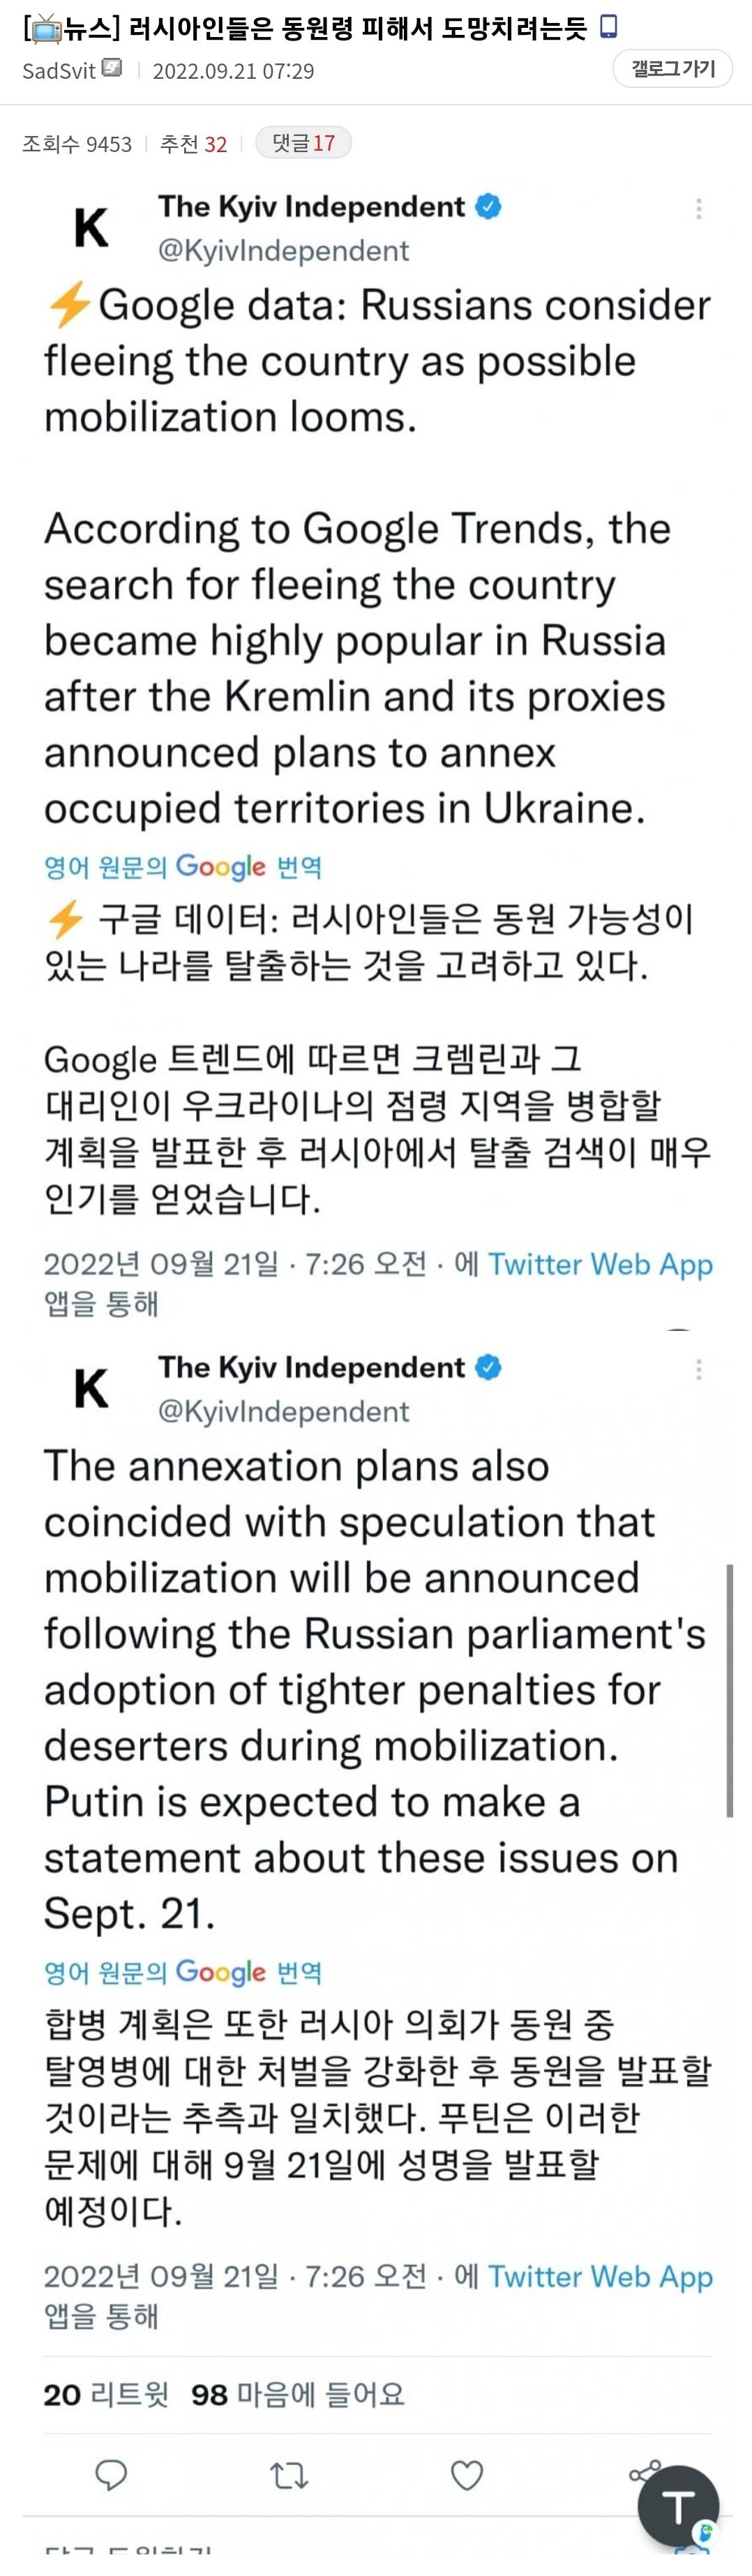
Task: Like the tweet with the heart icon
Action: pos(467,2475)
